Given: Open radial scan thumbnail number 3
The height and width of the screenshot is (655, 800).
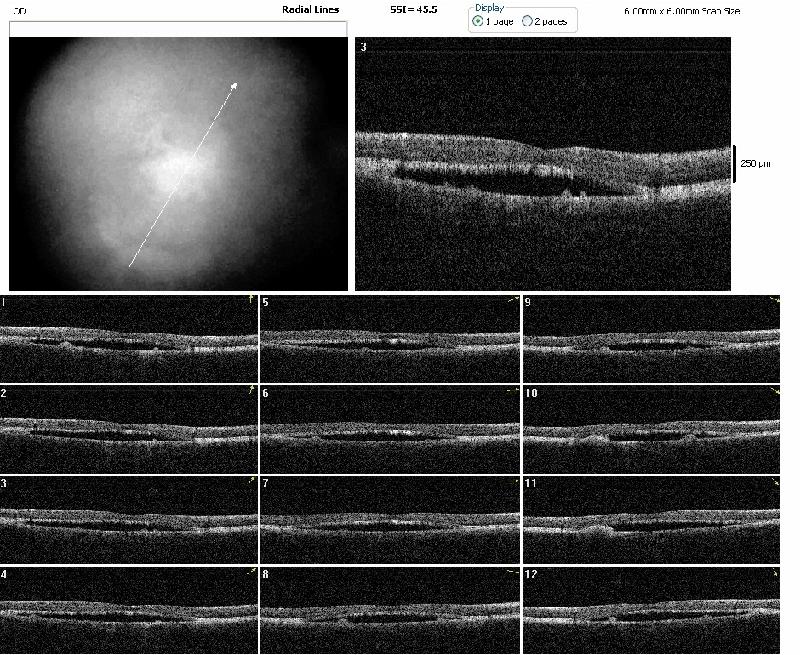Looking at the screenshot, I should click(129, 519).
